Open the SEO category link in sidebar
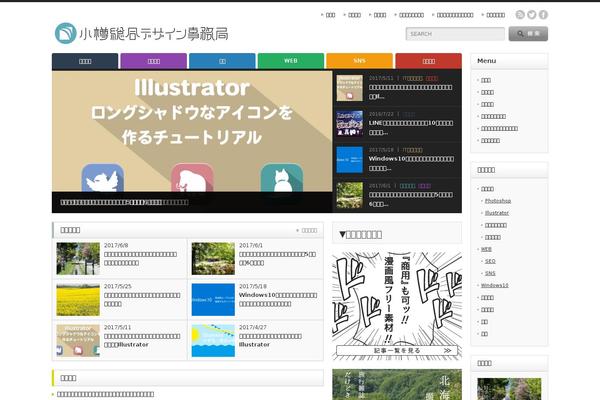This screenshot has height=400, width=600. (490, 261)
